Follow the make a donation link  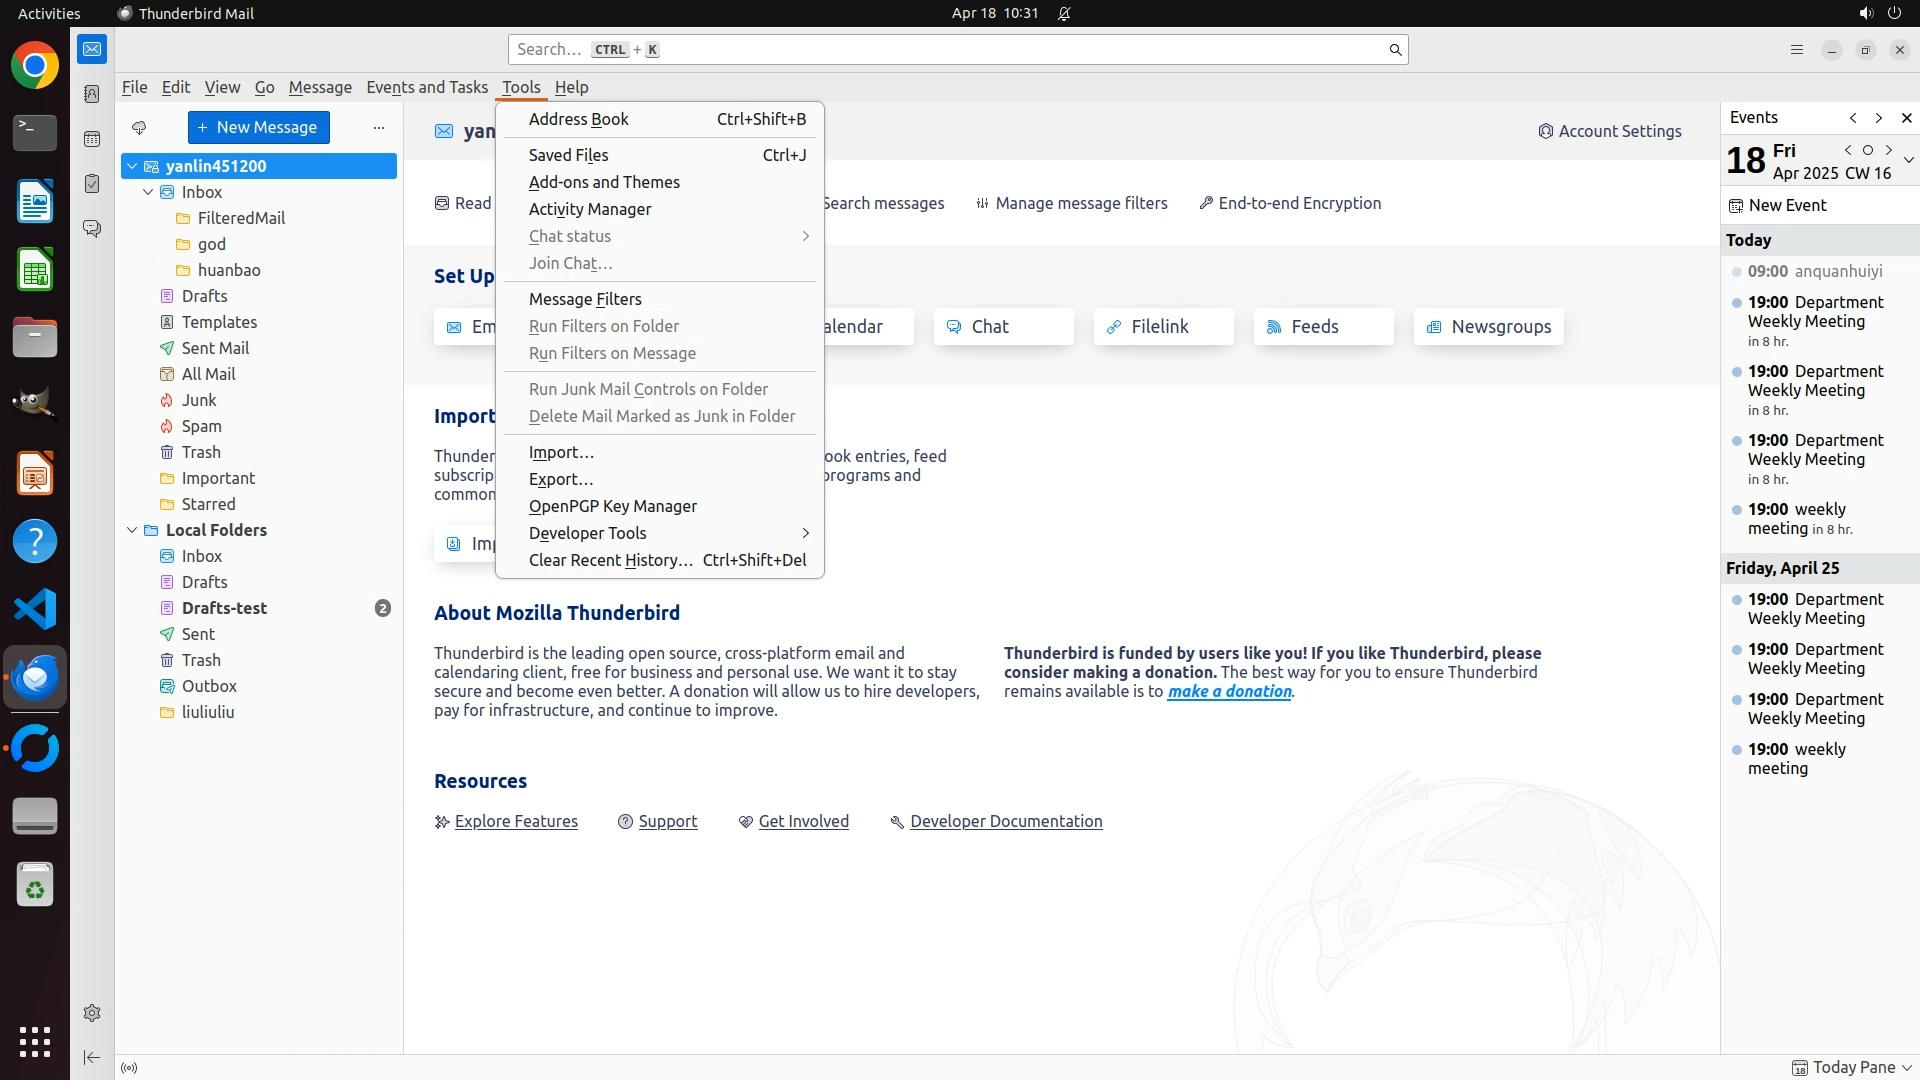(1229, 691)
